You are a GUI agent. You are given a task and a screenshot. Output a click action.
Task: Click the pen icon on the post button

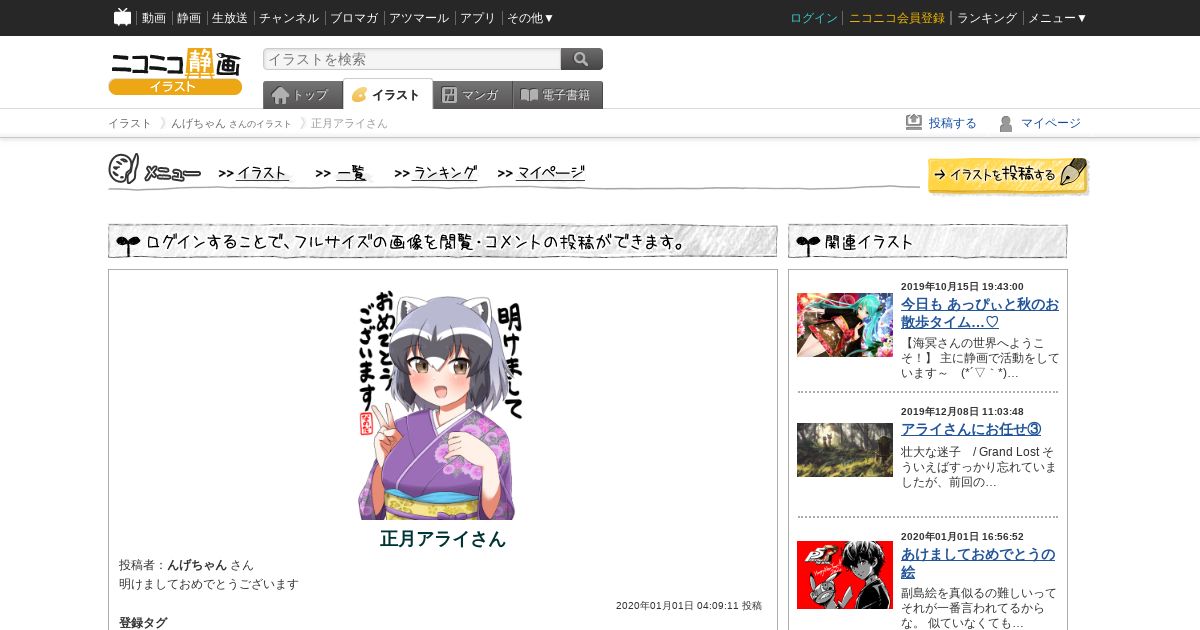tap(1072, 172)
